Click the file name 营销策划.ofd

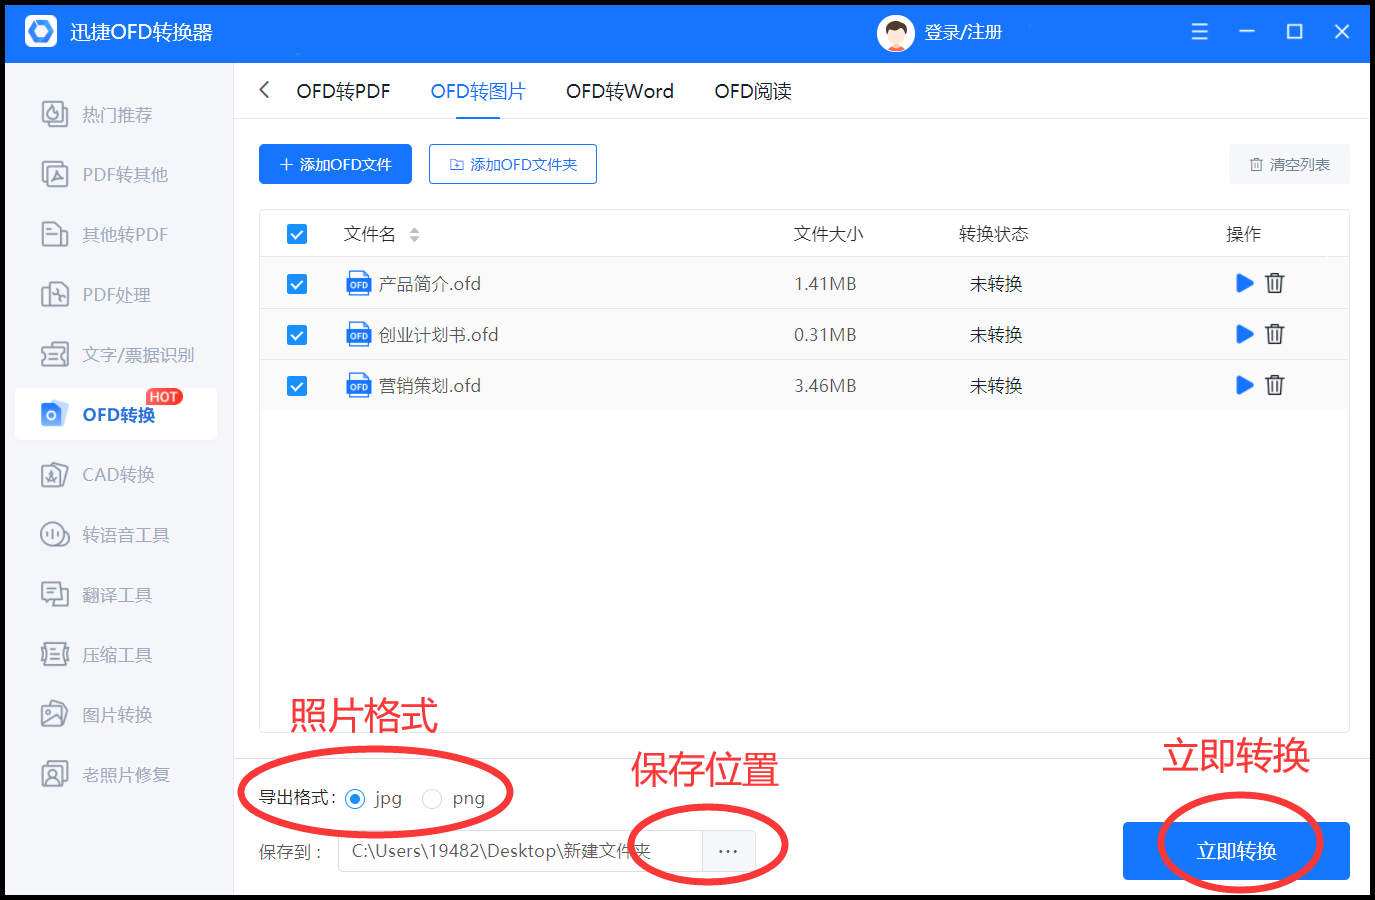click(x=429, y=386)
